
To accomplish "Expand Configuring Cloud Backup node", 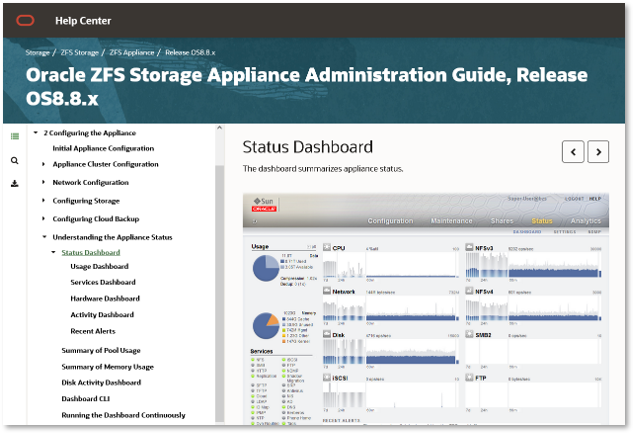I will tap(44, 218).
